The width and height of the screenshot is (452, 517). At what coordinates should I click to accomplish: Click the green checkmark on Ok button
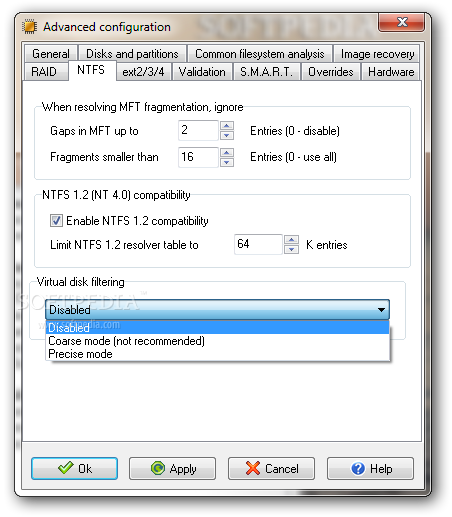click(66, 468)
